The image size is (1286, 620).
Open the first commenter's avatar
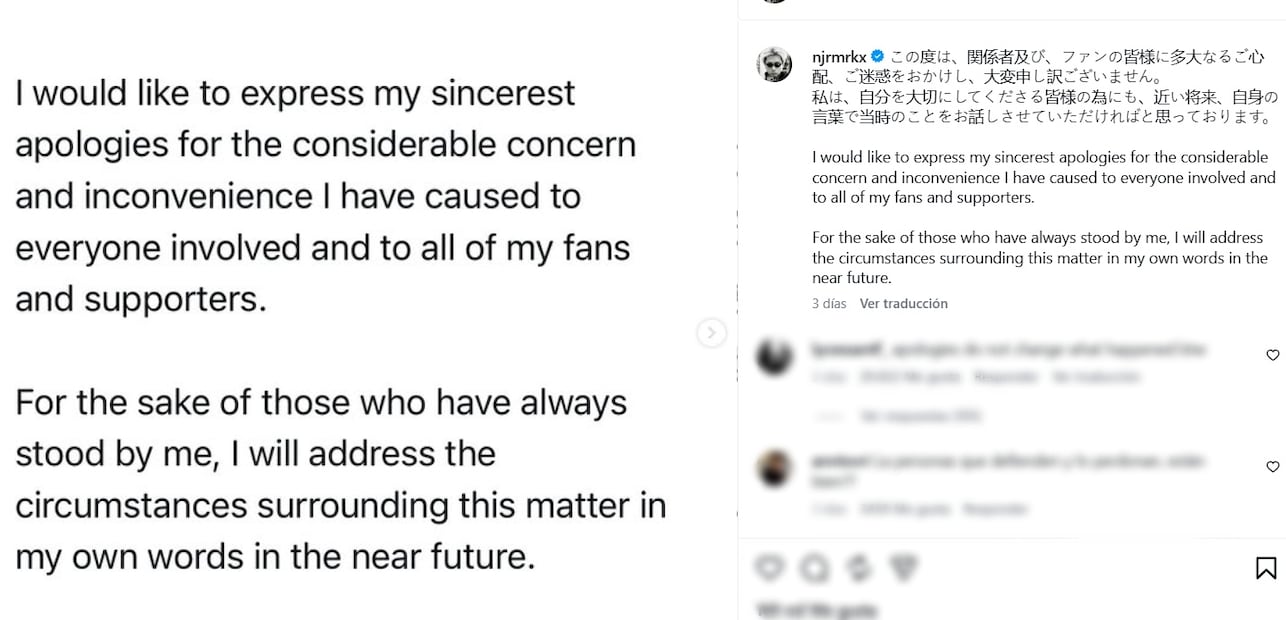(774, 357)
